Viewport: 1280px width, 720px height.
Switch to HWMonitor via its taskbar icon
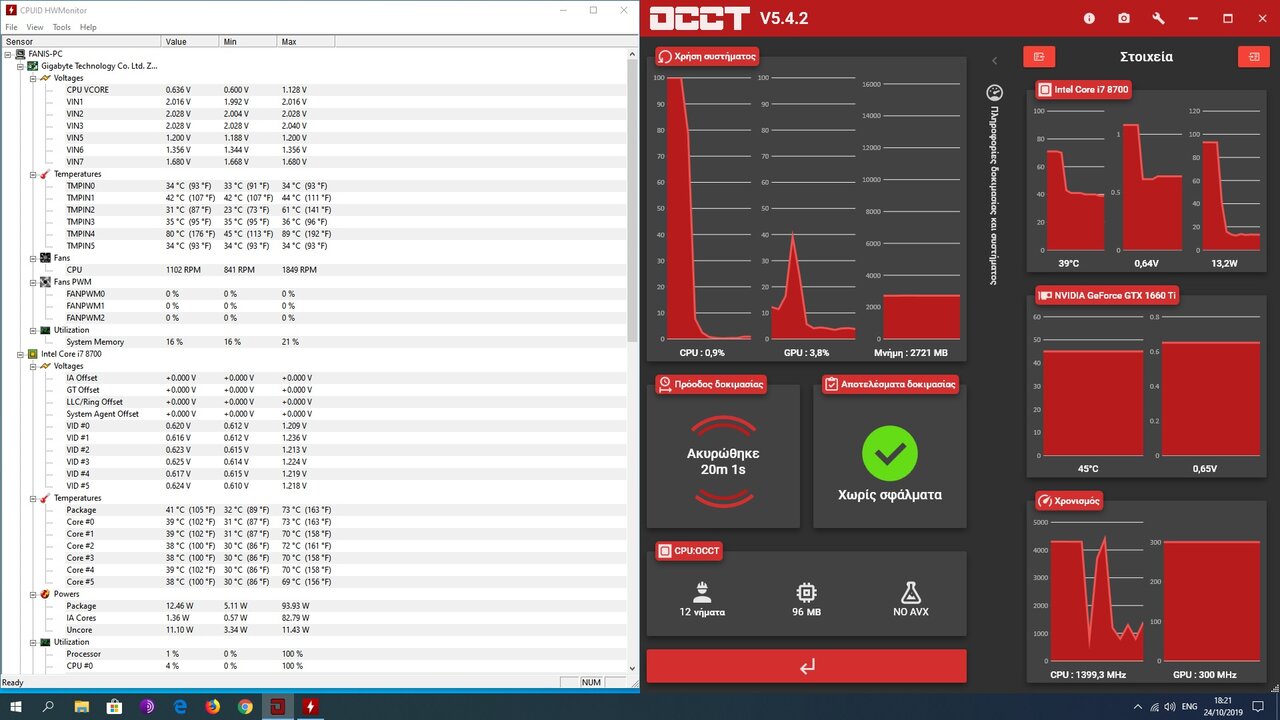[310, 706]
